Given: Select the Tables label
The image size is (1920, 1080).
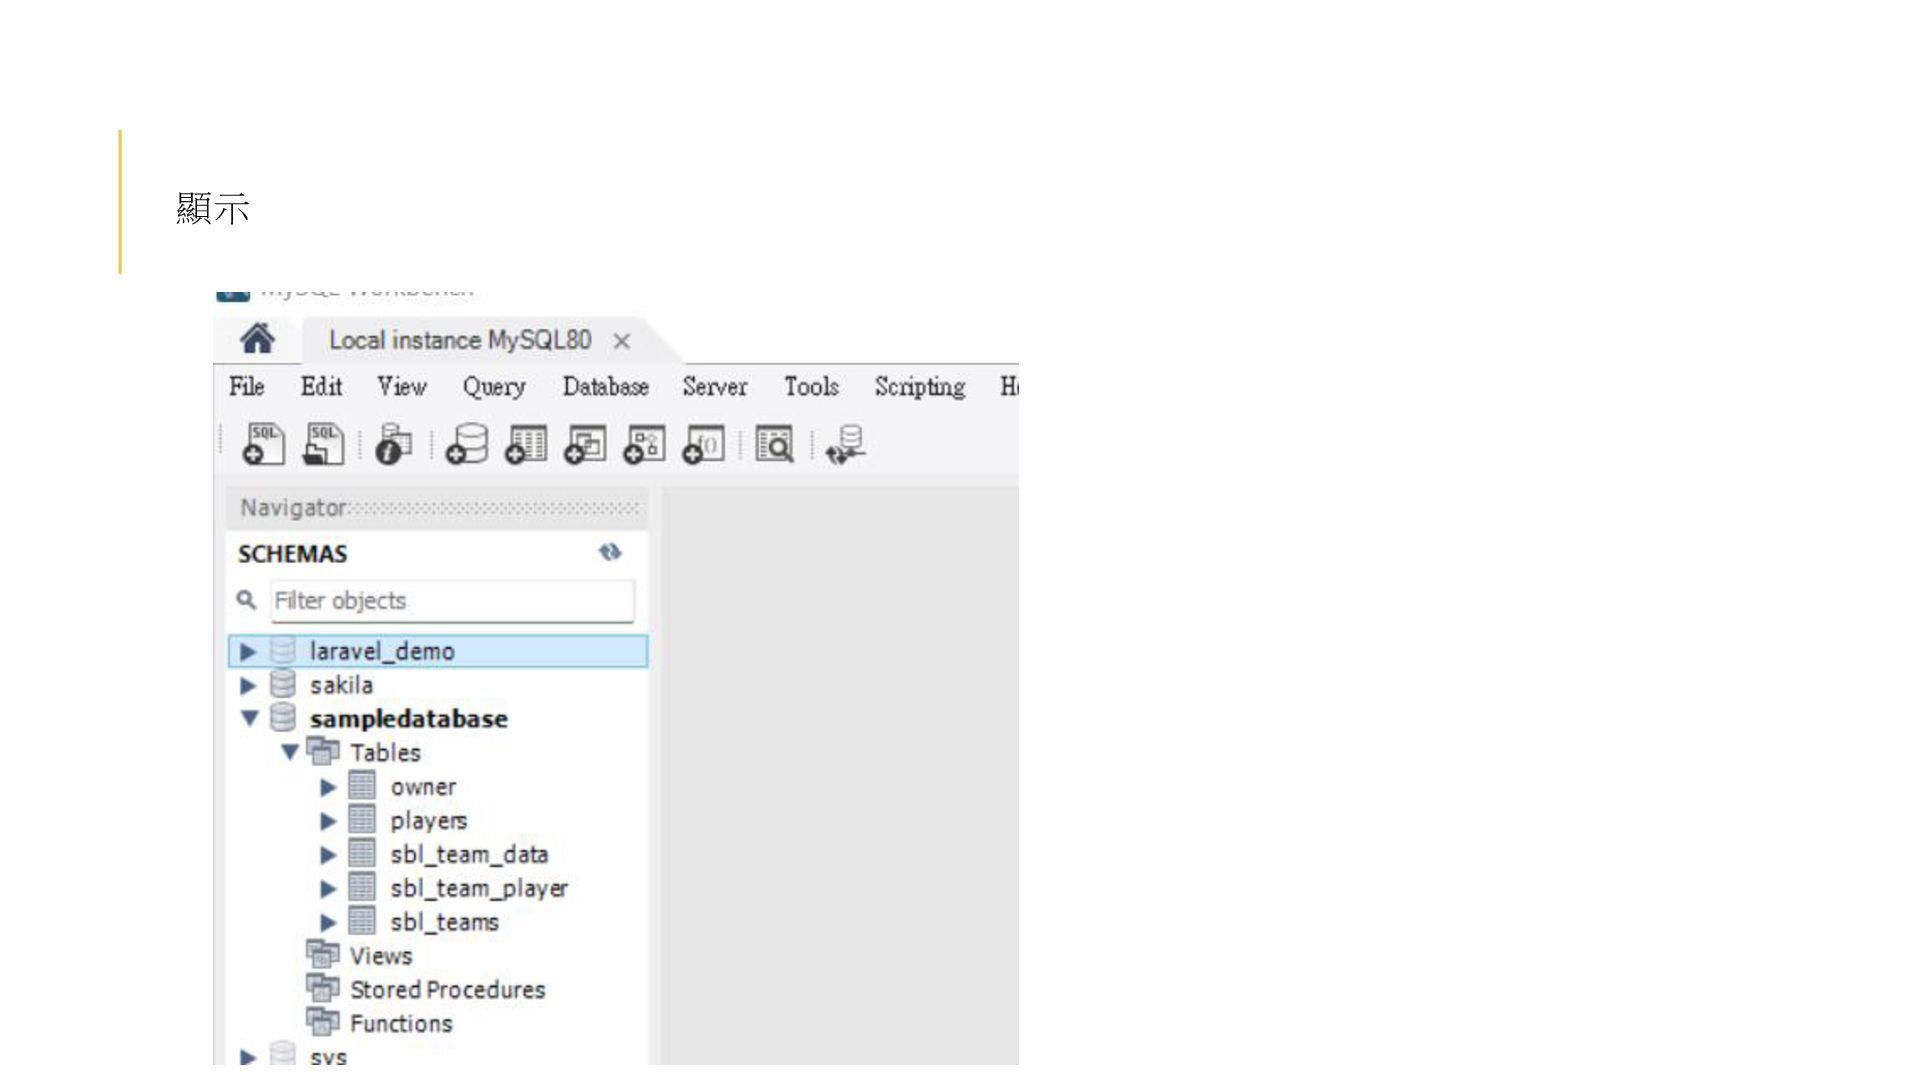Looking at the screenshot, I should [x=385, y=752].
